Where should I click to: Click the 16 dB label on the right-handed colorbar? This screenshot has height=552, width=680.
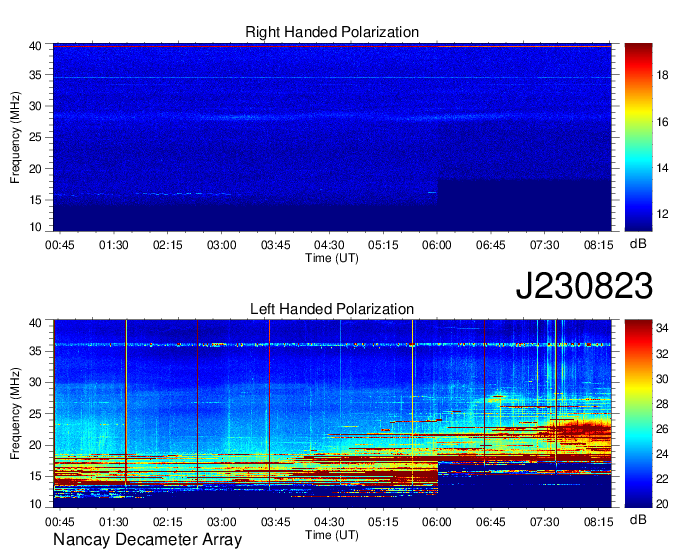tap(663, 122)
